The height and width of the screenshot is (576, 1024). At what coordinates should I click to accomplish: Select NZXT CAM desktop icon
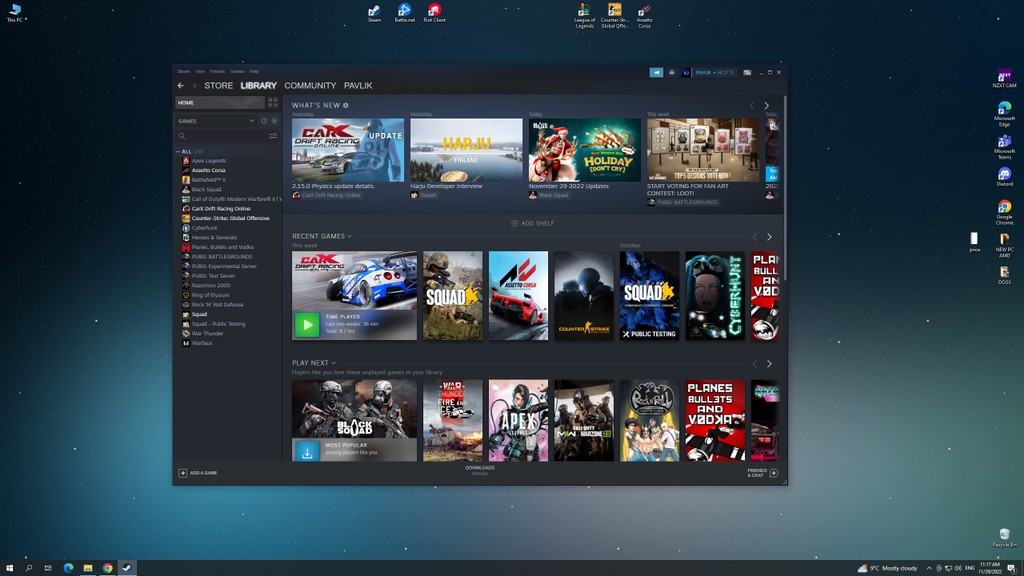tap(1004, 78)
